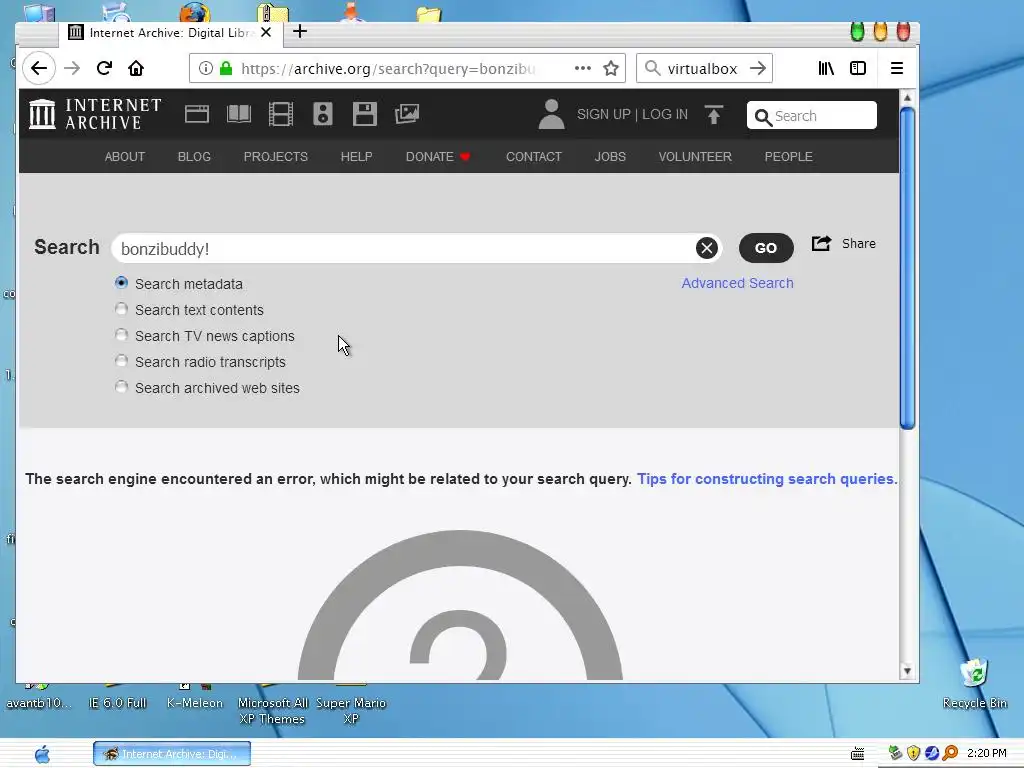The image size is (1024, 768).
Task: Click the page vertical scrollbar thumb
Action: (906, 268)
